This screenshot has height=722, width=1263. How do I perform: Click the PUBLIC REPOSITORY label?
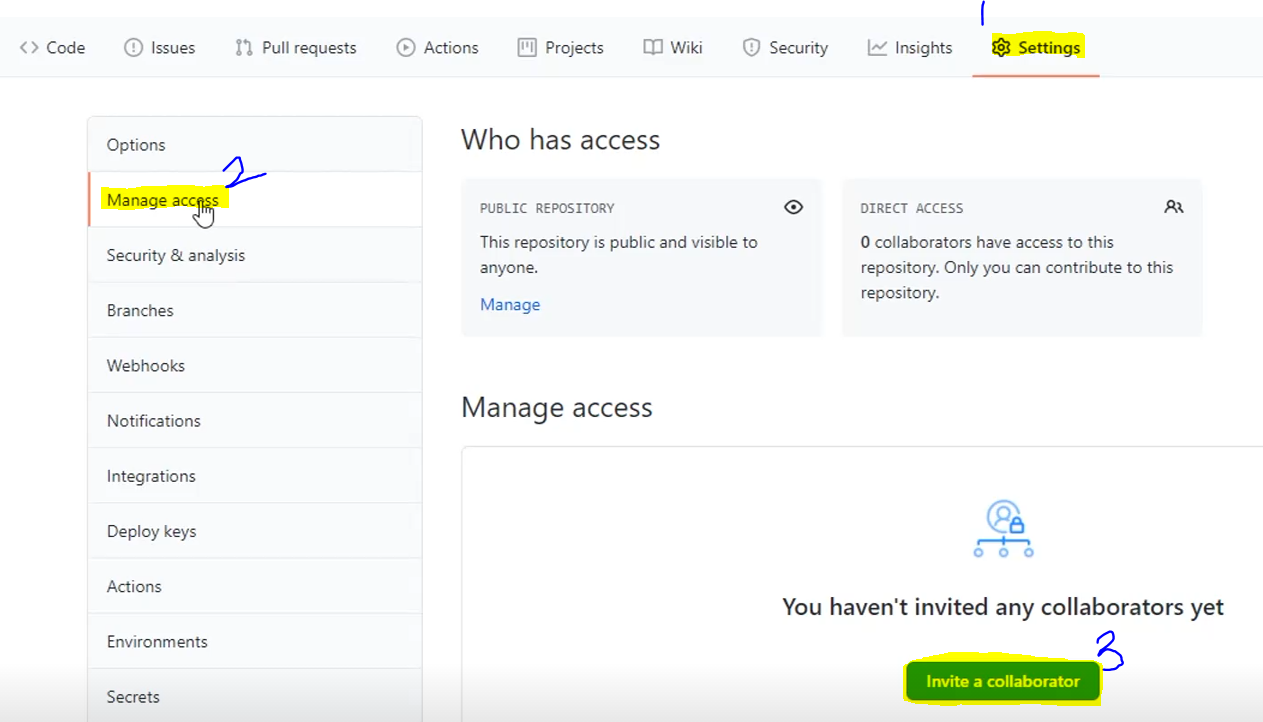pyautogui.click(x=547, y=208)
